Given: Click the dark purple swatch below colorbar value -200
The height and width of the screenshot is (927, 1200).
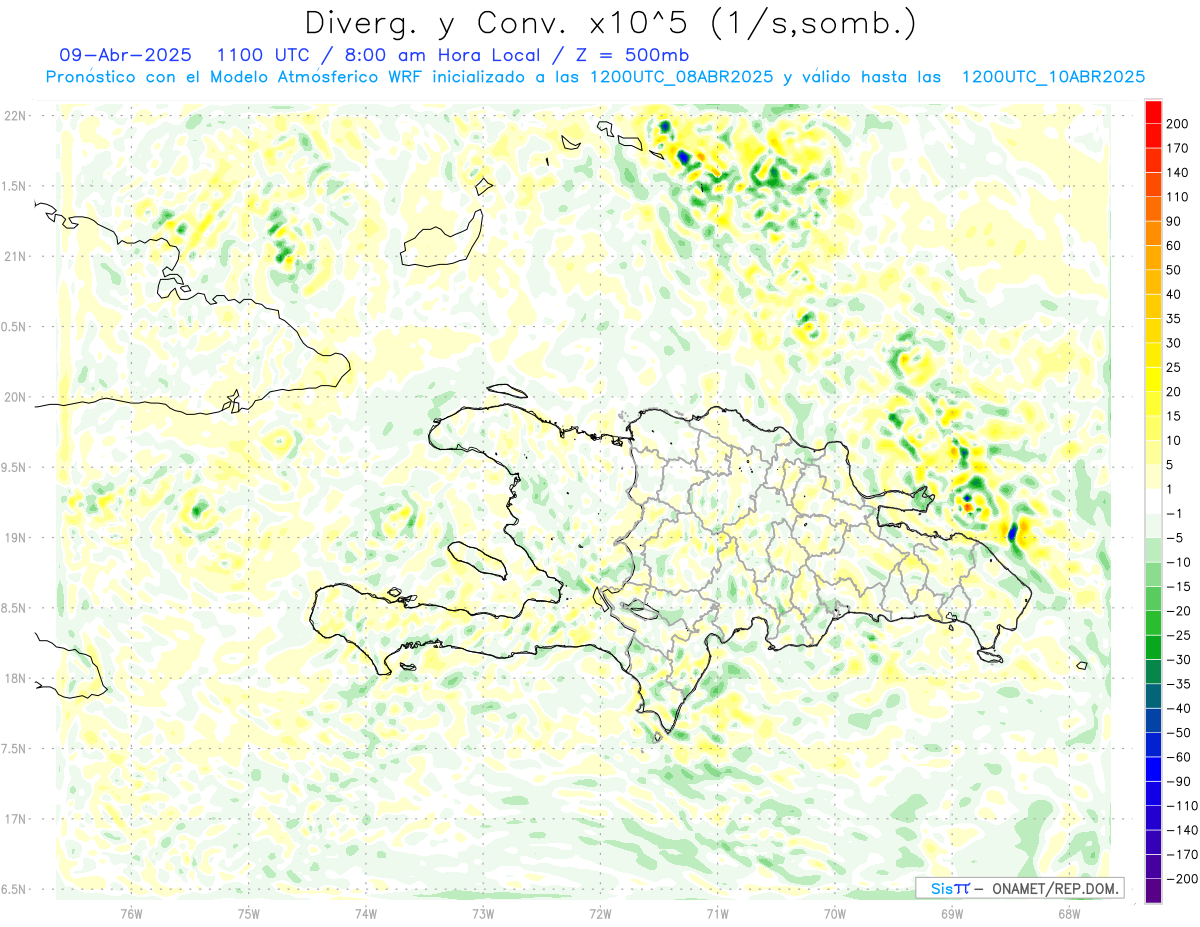Looking at the screenshot, I should tap(1153, 891).
